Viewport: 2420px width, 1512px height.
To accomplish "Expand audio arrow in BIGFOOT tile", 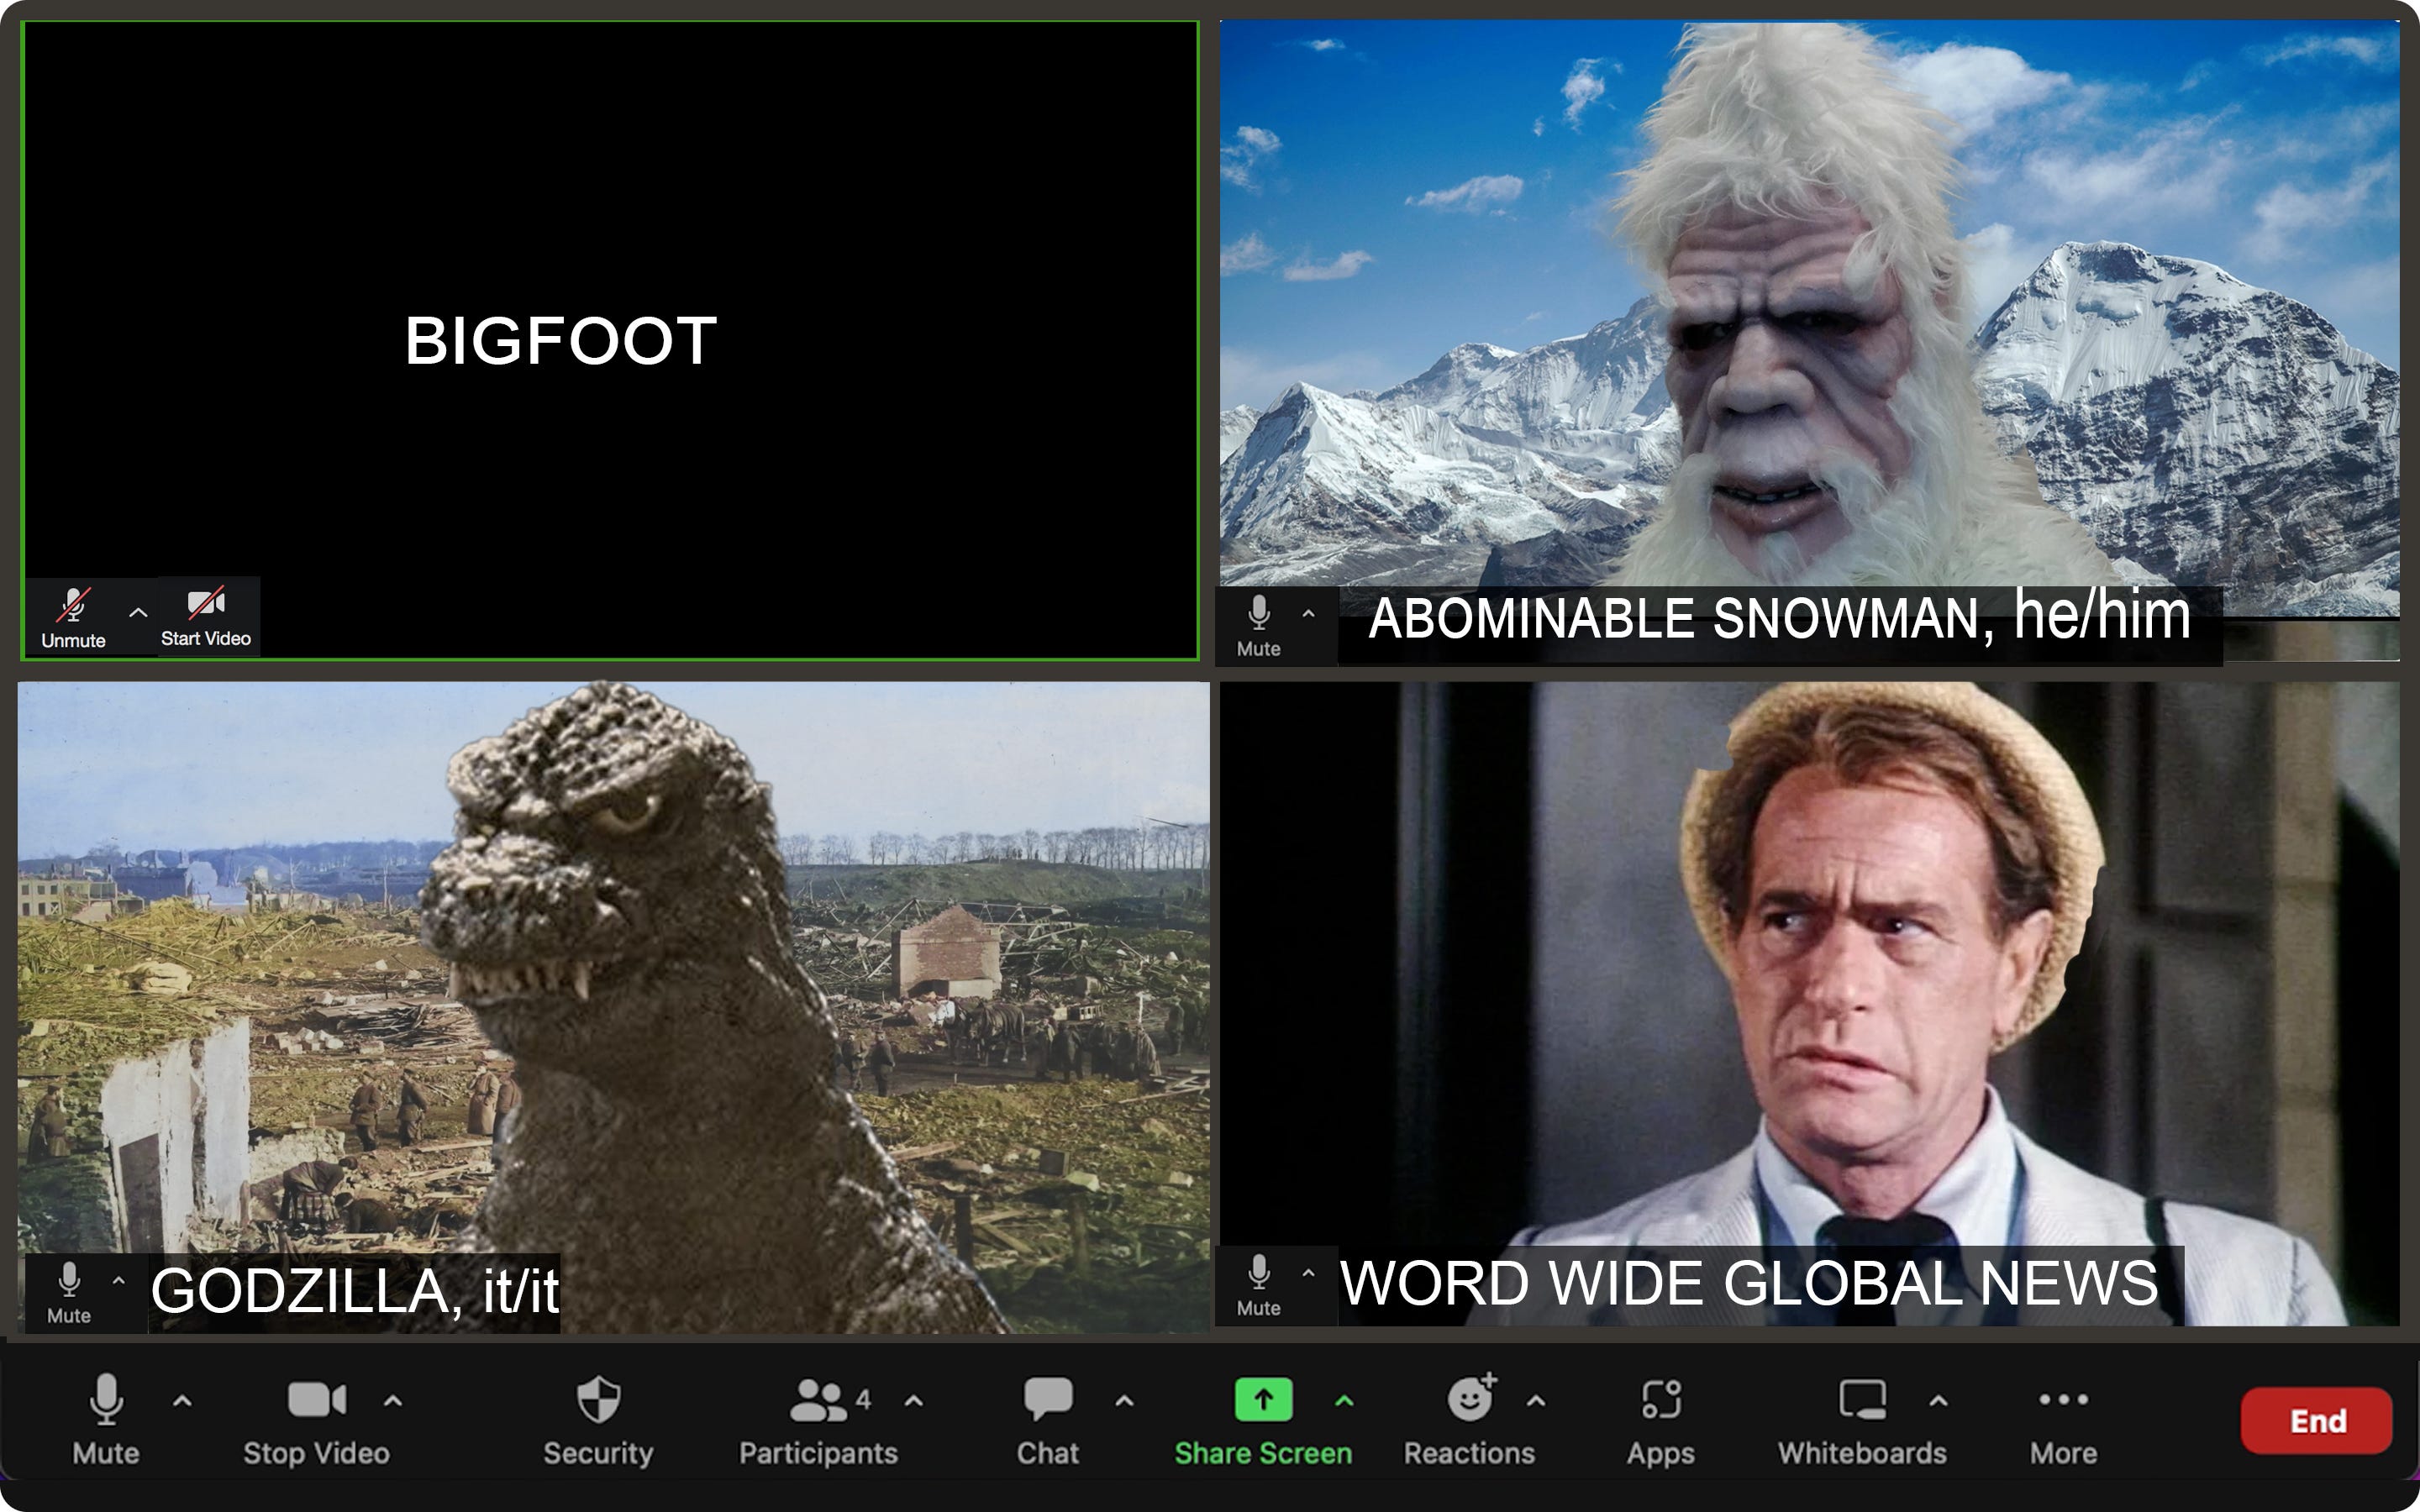I will click(138, 612).
